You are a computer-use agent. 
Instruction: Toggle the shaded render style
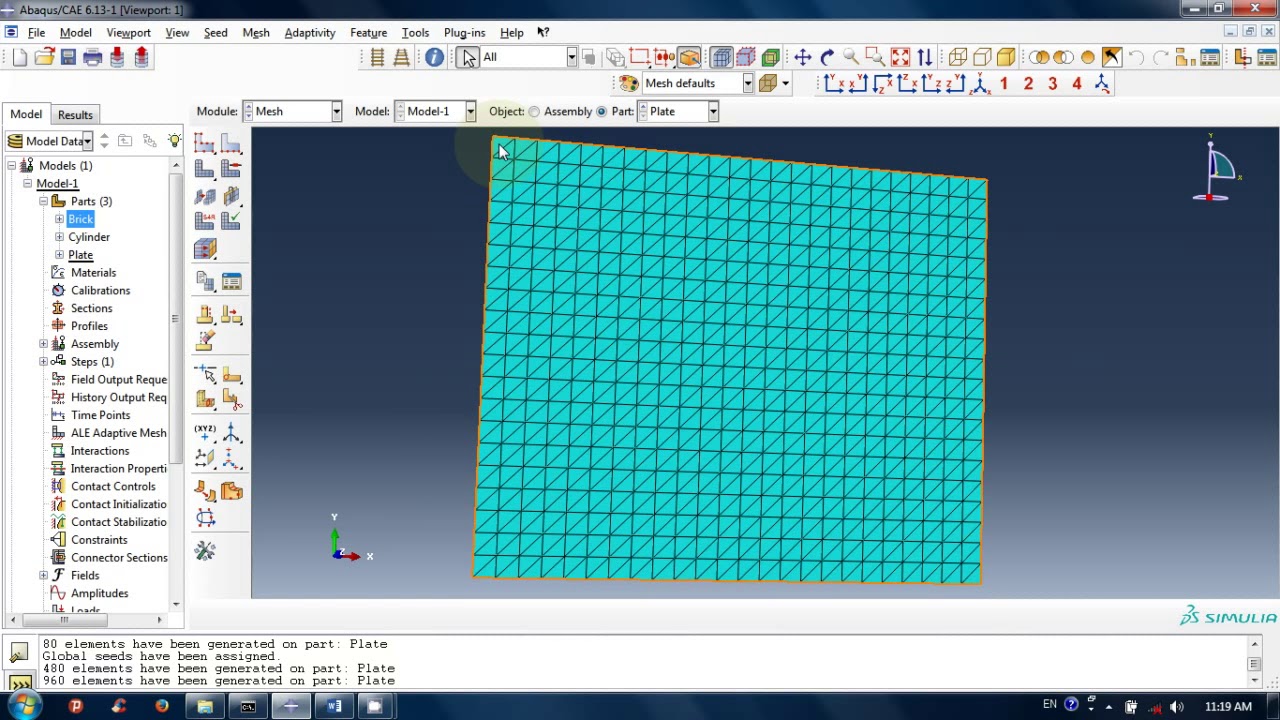tap(1006, 57)
